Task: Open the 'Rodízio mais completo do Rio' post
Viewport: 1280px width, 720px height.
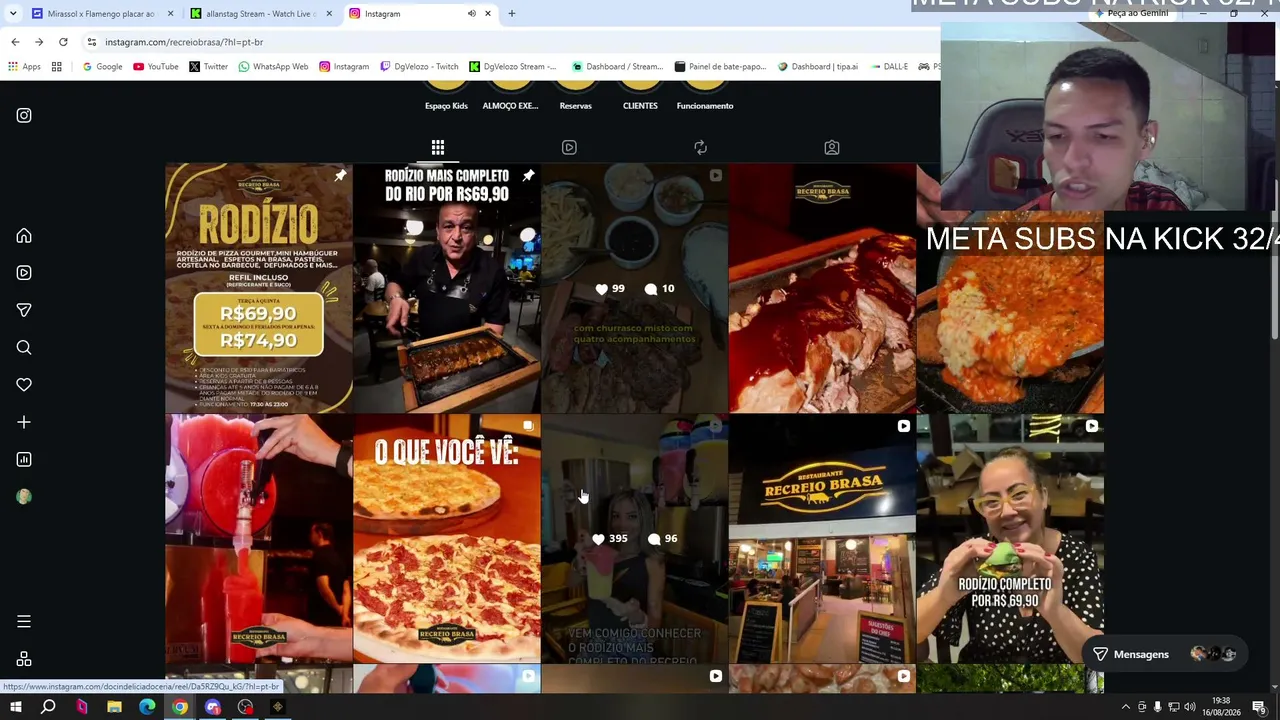Action: 447,288
